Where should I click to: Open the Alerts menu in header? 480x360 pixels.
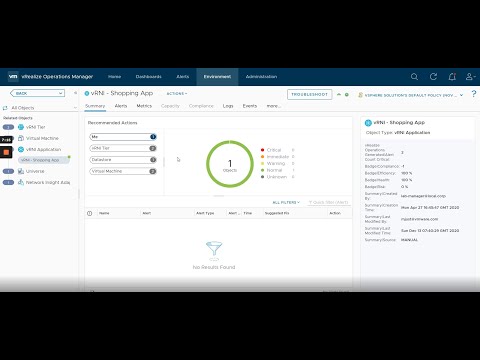(183, 77)
